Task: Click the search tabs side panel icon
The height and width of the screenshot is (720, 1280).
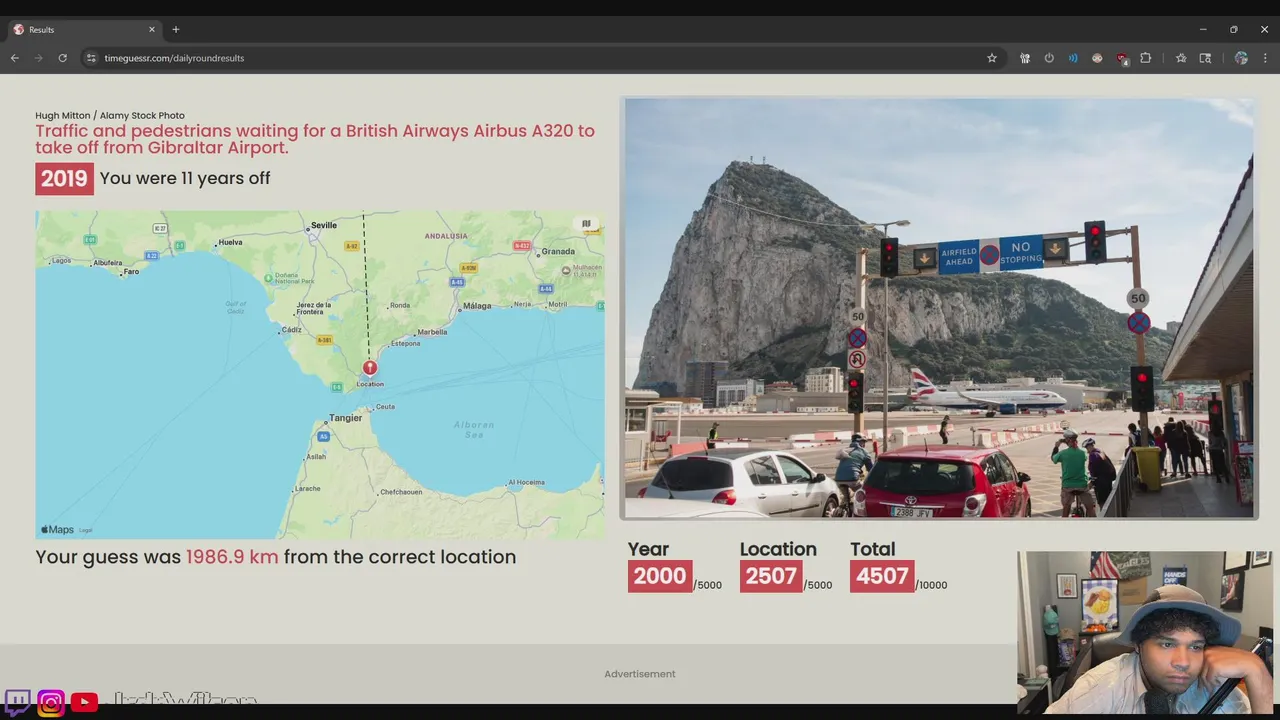Action: 1205,58
